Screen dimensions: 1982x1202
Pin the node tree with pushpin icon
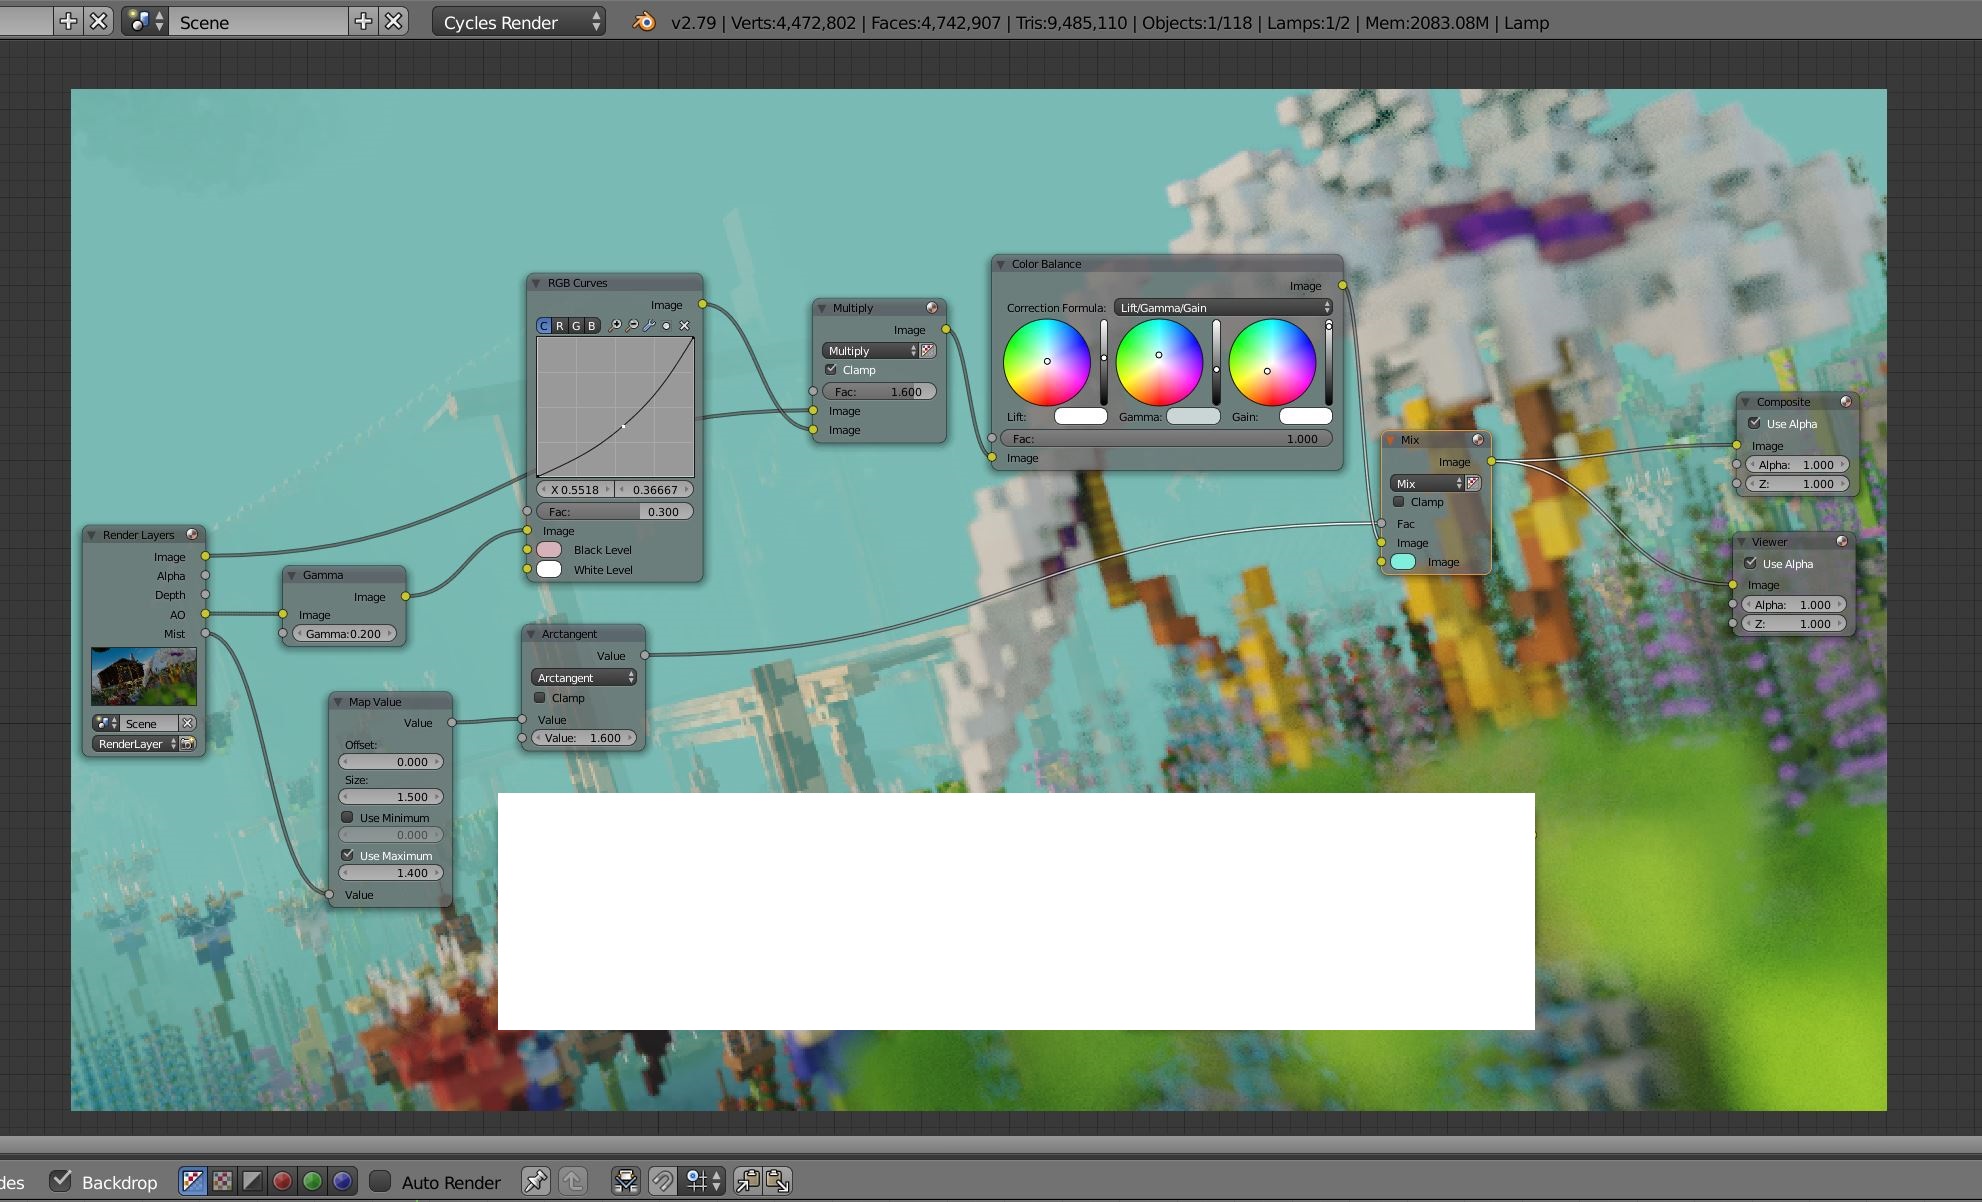click(x=536, y=1181)
